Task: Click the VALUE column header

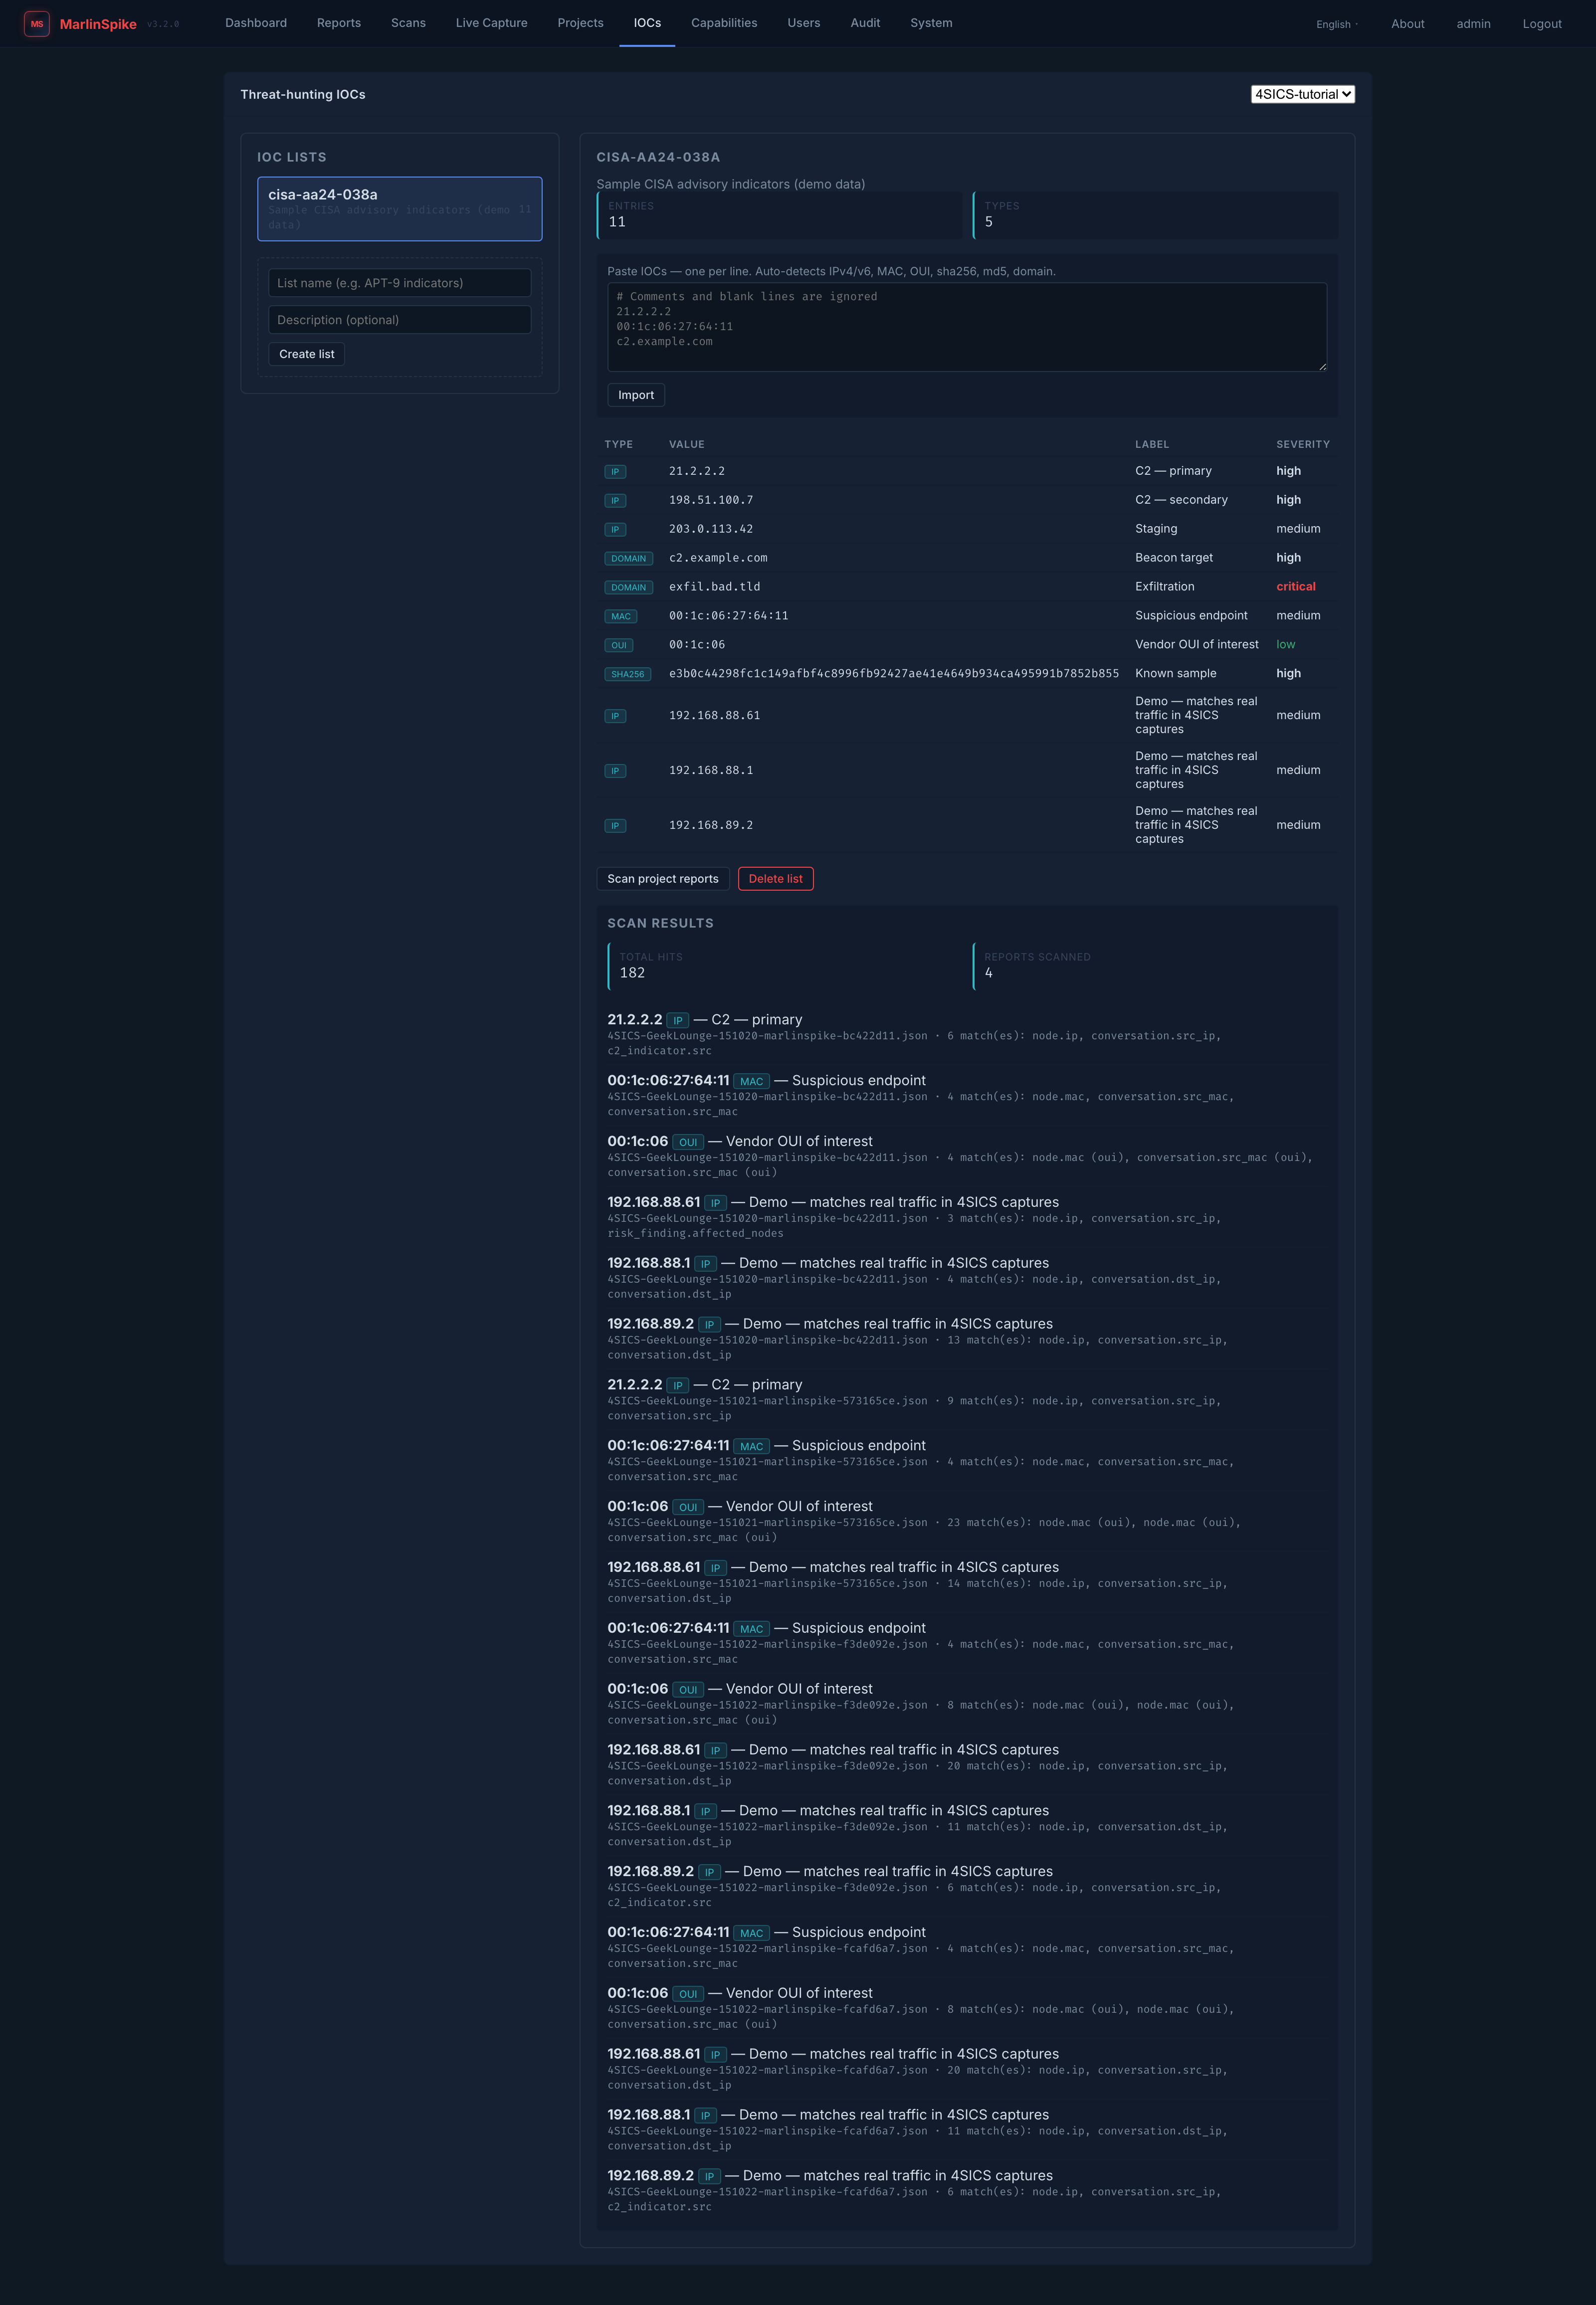Action: pyautogui.click(x=687, y=444)
